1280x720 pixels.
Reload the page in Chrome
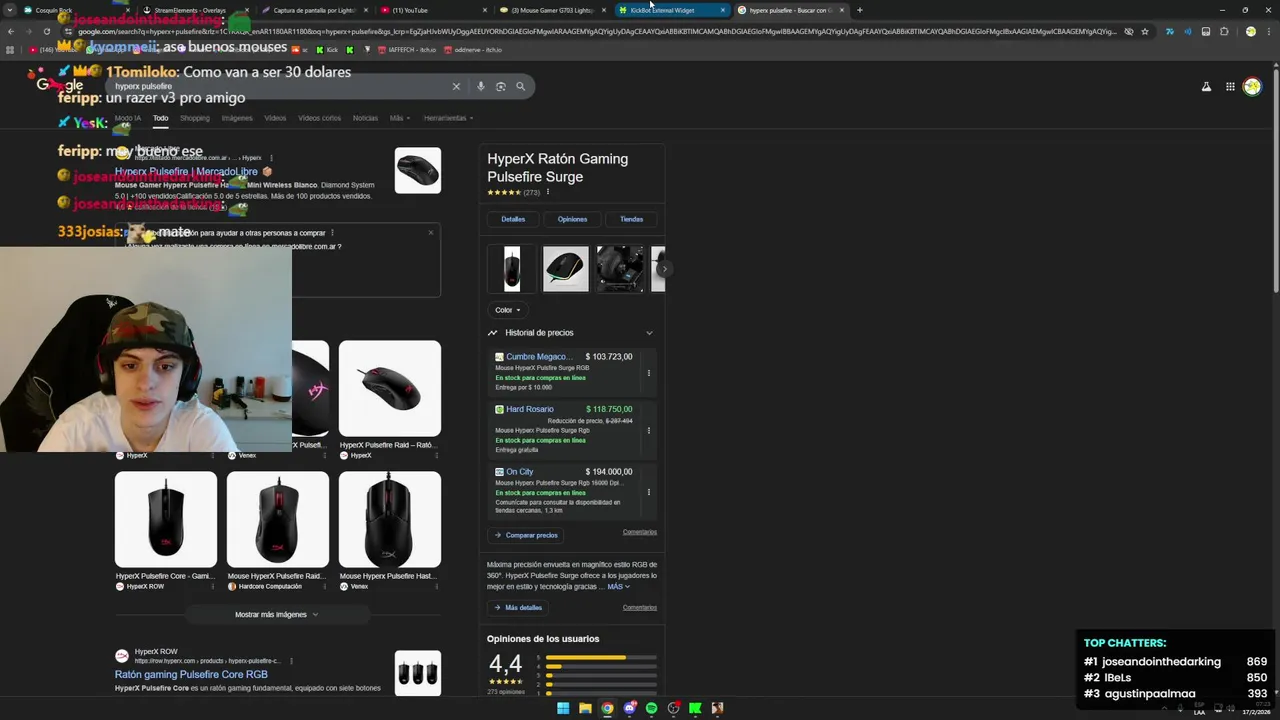[46, 31]
